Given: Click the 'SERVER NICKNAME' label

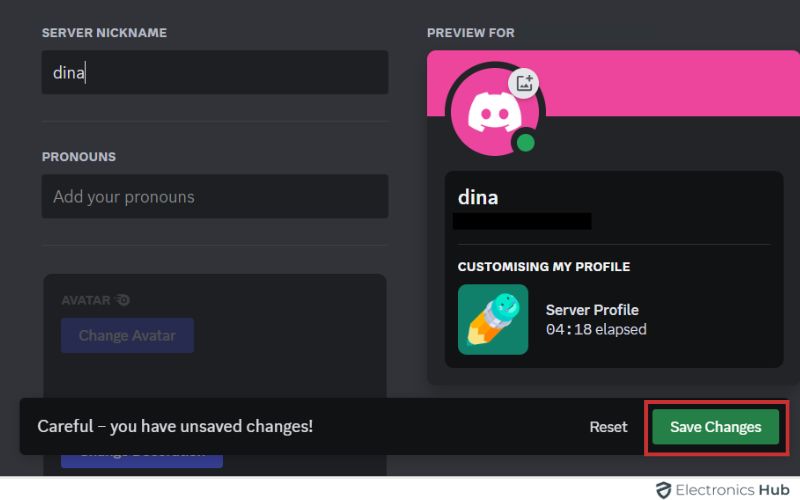Looking at the screenshot, I should (x=104, y=33).
